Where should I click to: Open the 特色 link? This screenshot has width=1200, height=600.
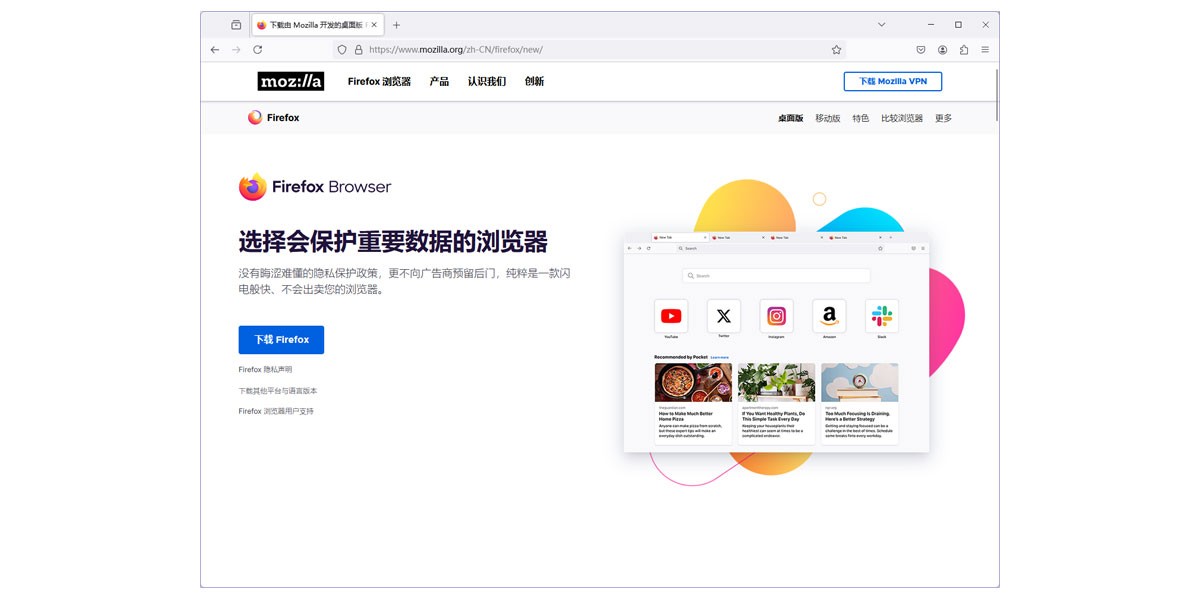[x=861, y=118]
